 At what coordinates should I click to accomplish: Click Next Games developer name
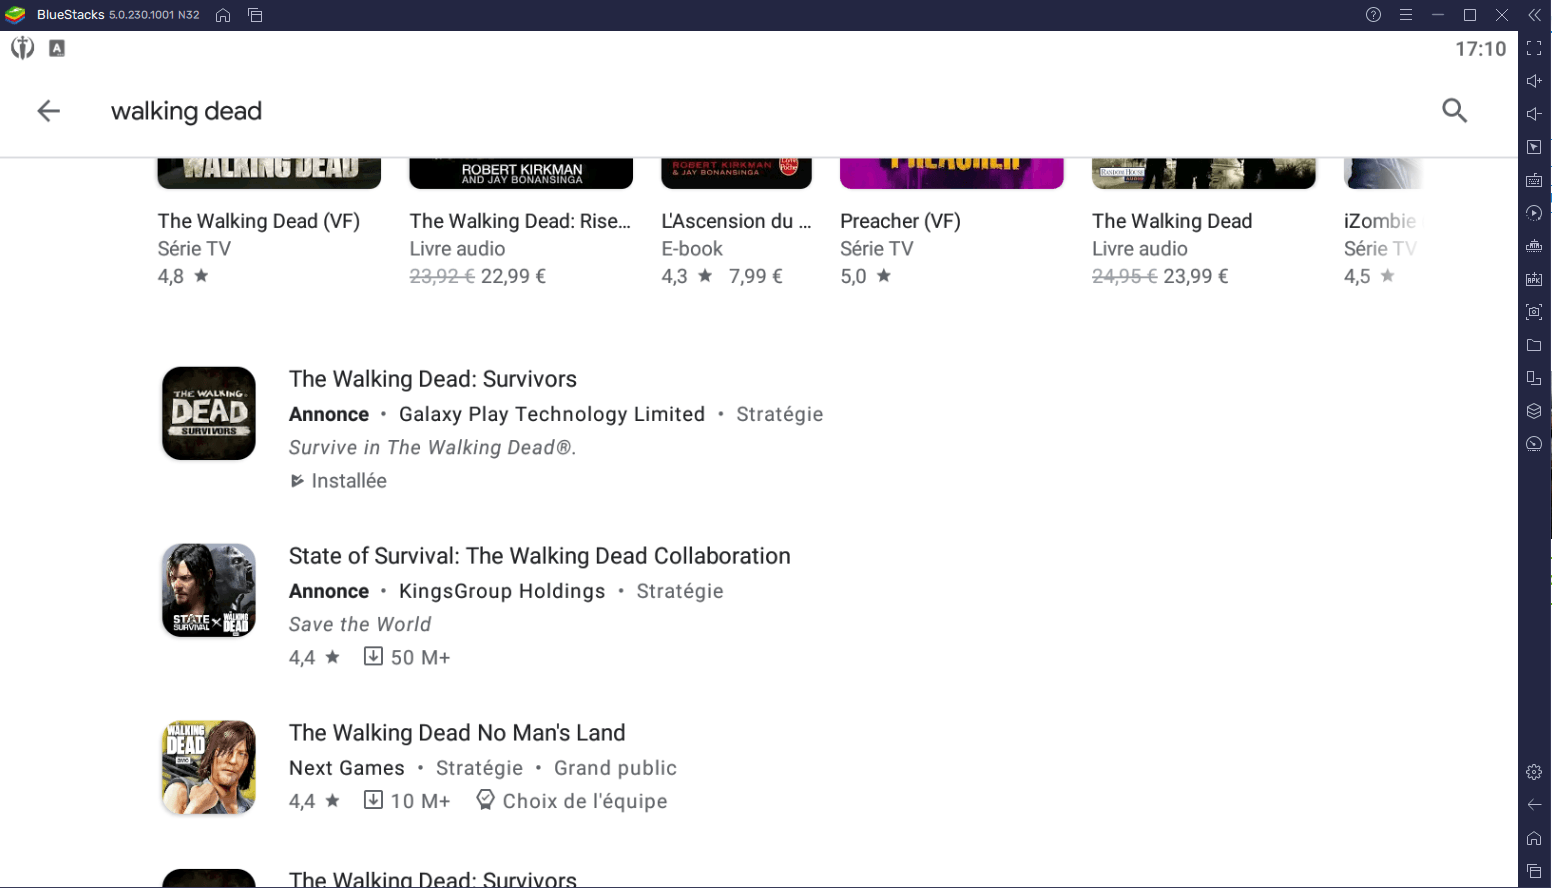click(x=347, y=768)
